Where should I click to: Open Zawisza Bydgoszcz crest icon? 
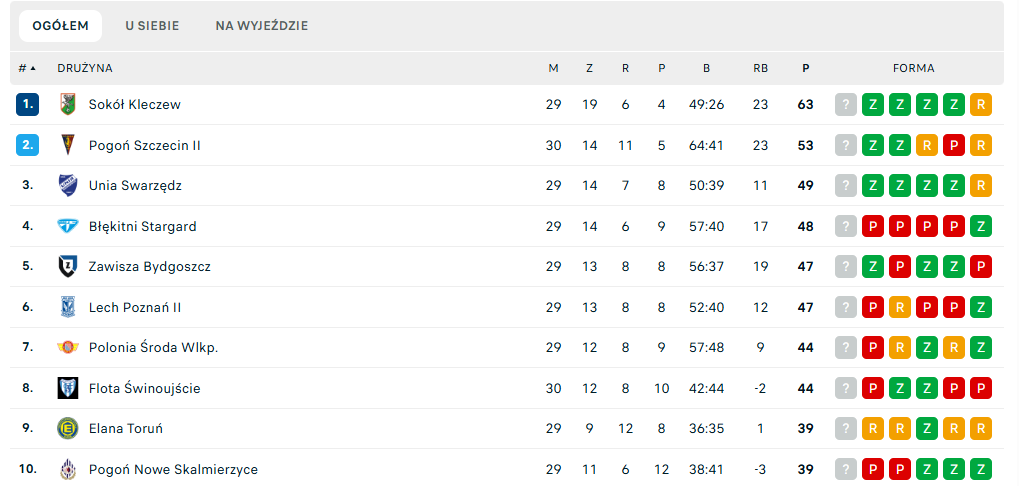point(68,266)
